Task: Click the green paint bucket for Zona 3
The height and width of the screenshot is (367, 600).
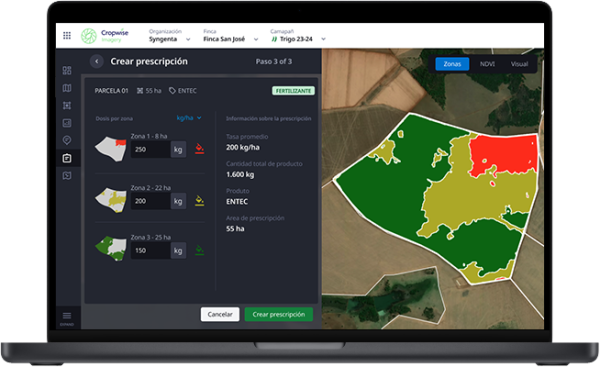Action: point(199,250)
